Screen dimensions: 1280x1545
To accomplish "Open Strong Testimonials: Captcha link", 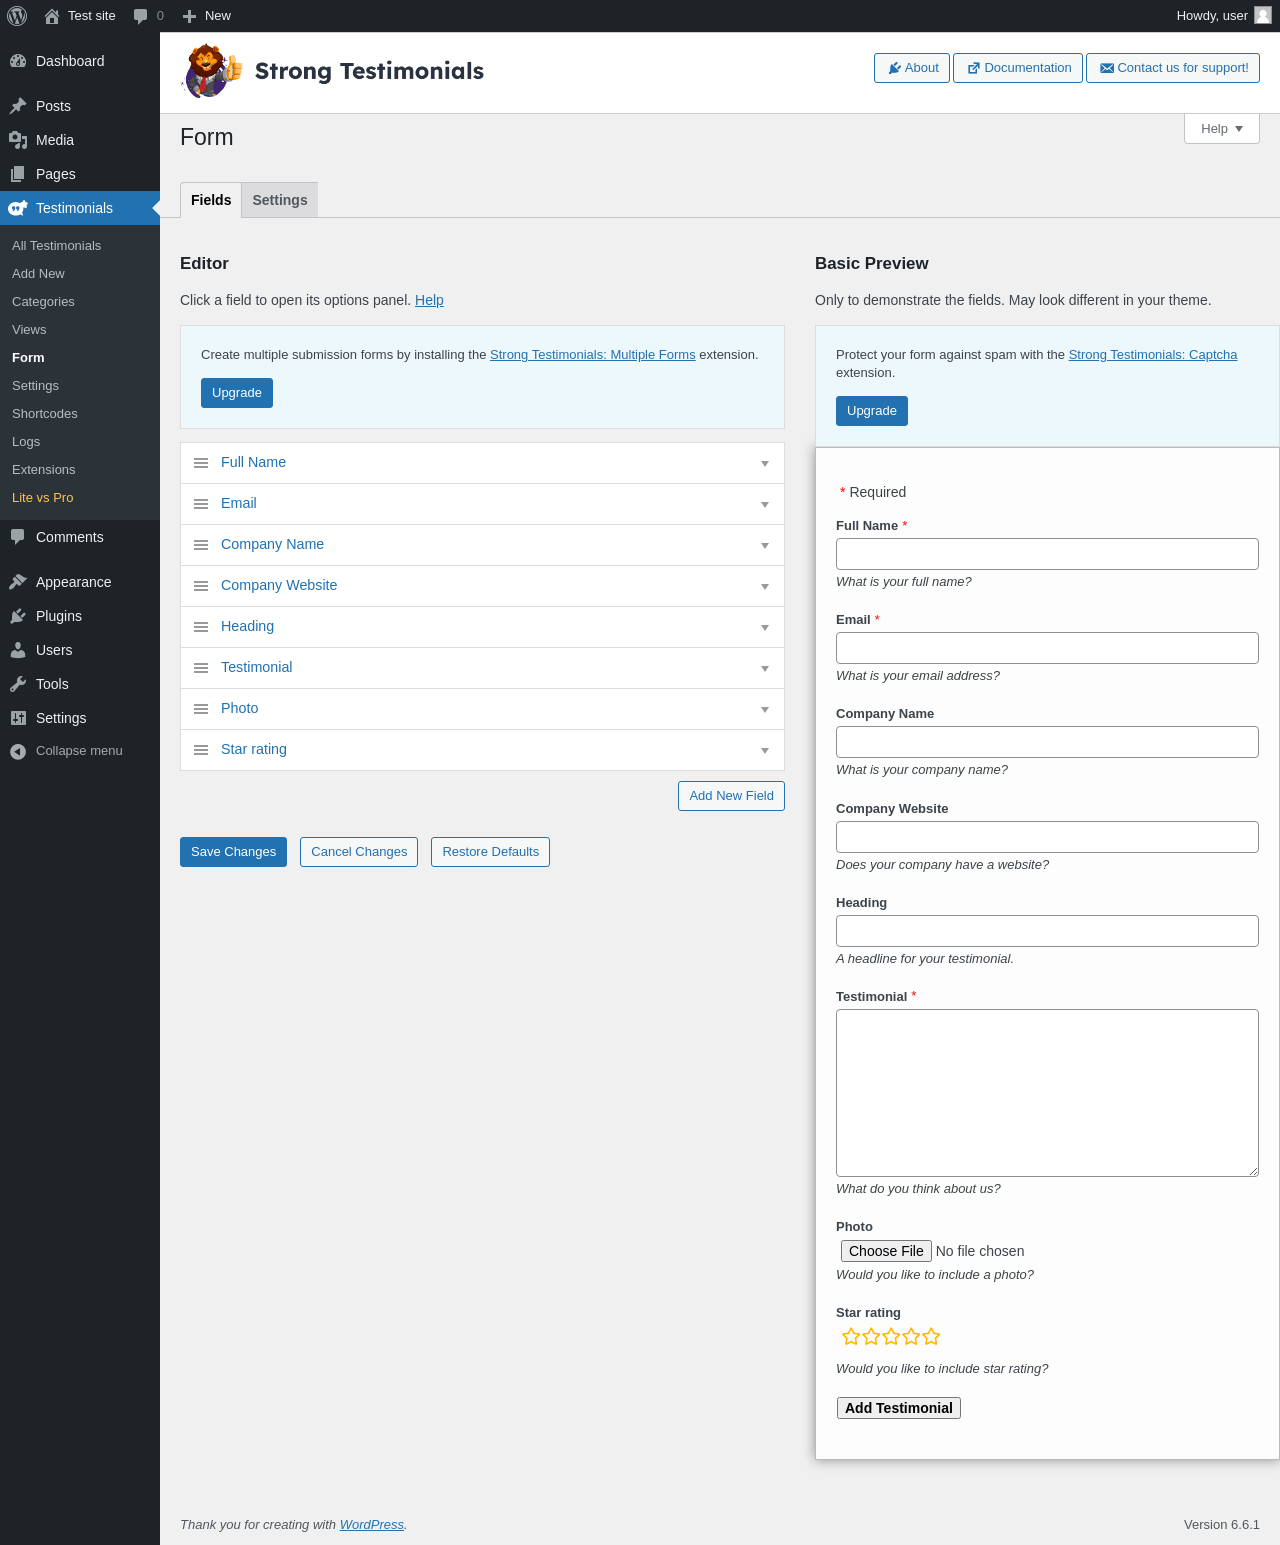I will (1153, 355).
